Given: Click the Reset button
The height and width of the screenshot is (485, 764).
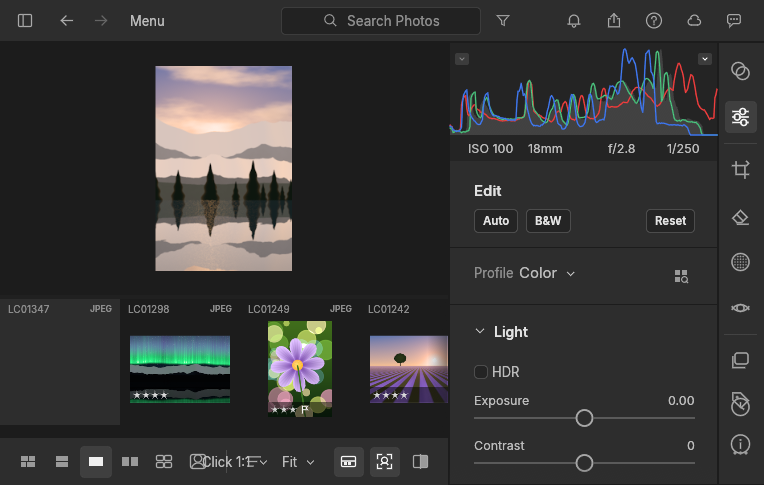Looking at the screenshot, I should tap(670, 221).
